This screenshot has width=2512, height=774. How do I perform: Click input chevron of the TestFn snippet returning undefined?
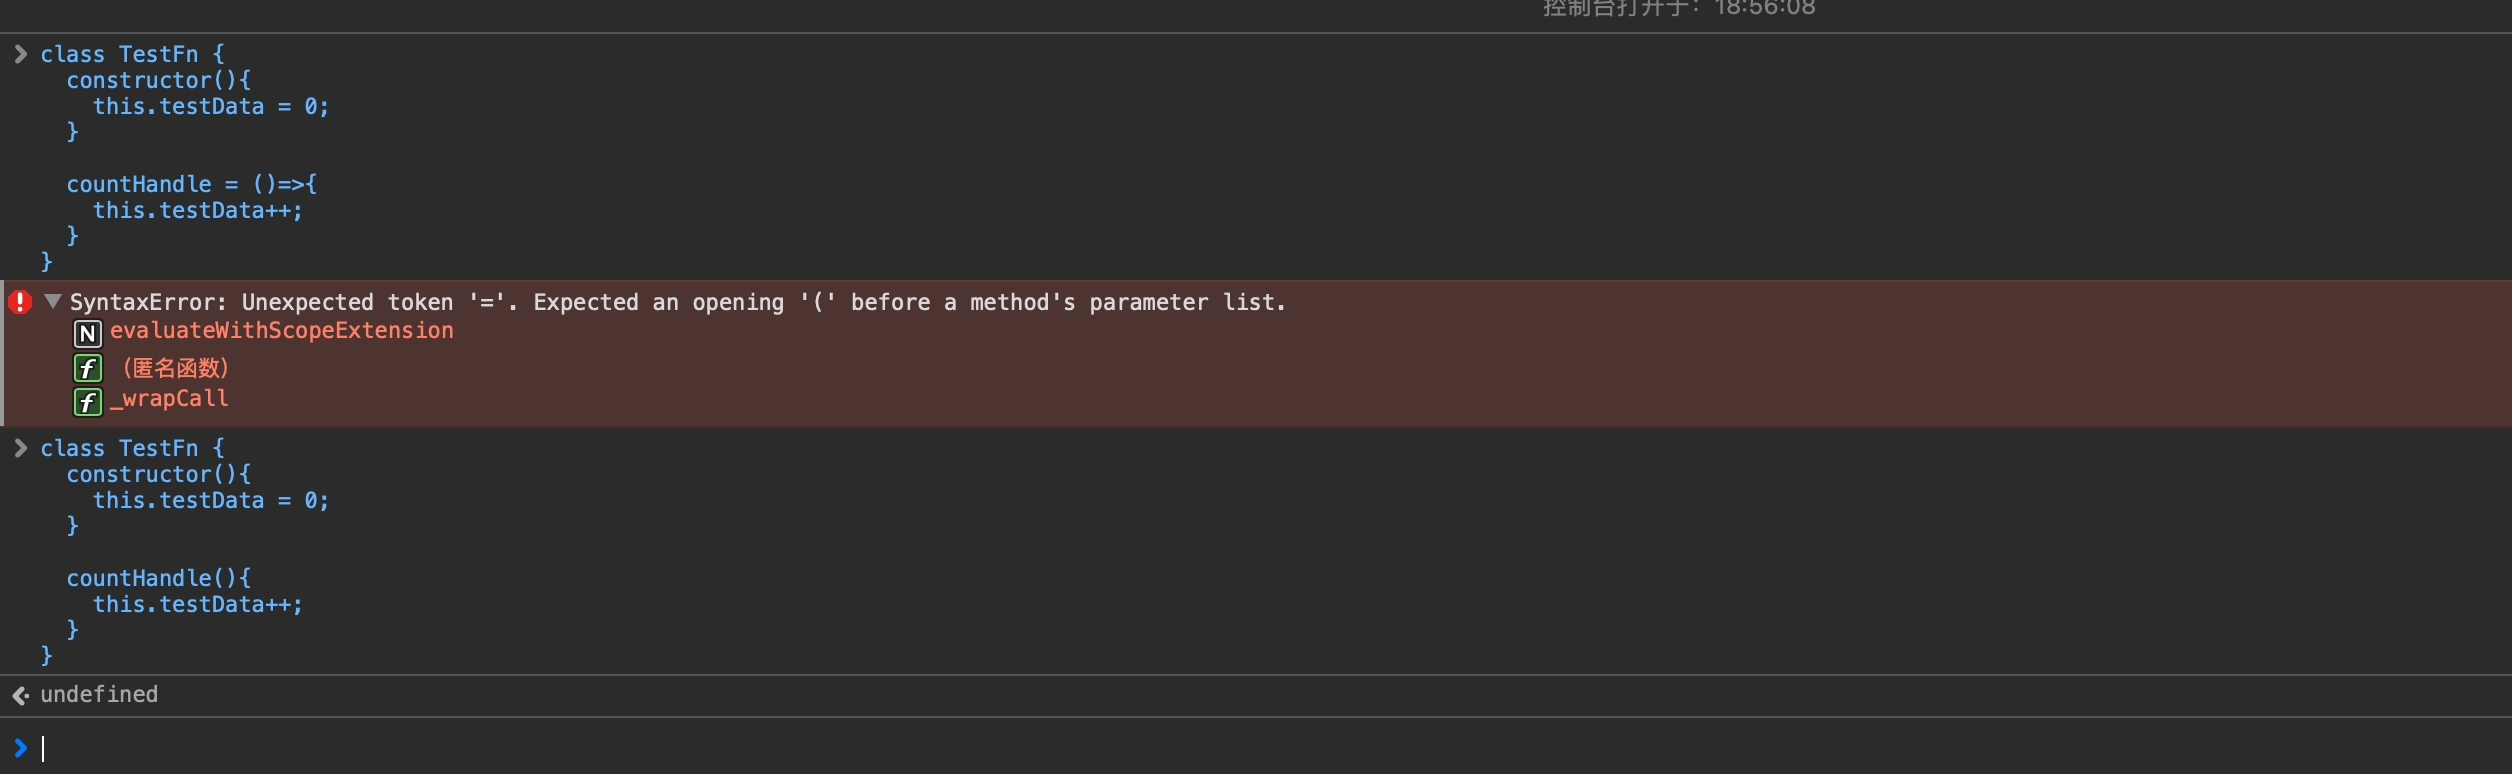click(20, 448)
